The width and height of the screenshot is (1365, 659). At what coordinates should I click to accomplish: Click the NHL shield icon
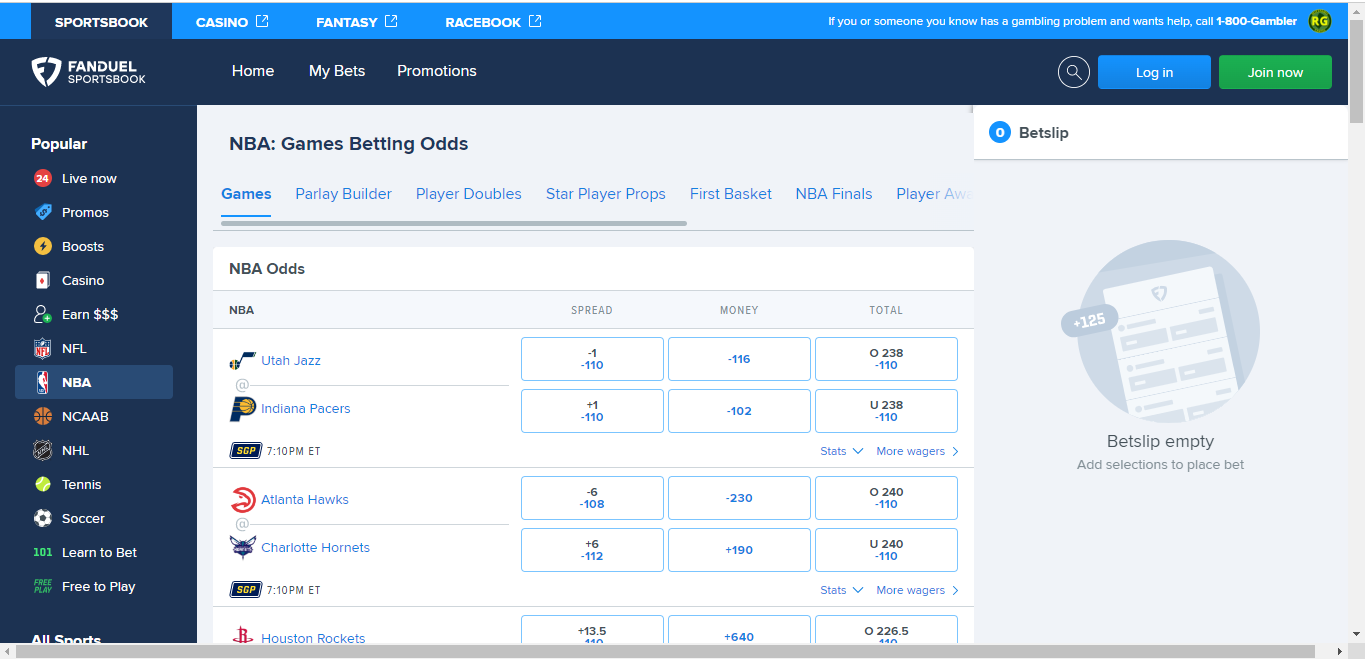tap(42, 450)
